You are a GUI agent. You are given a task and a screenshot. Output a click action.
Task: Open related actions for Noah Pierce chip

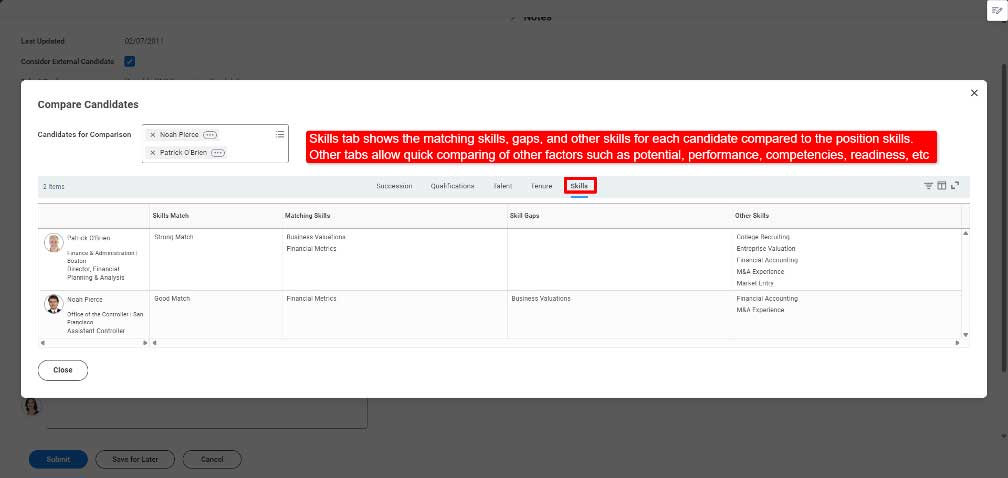coord(210,134)
